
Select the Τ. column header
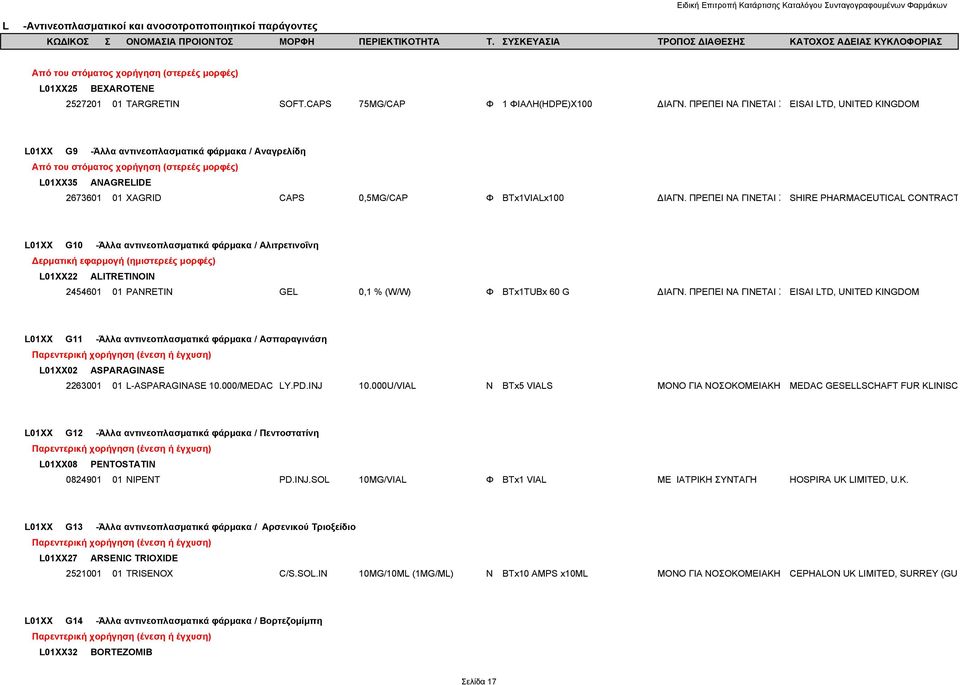pos(490,42)
